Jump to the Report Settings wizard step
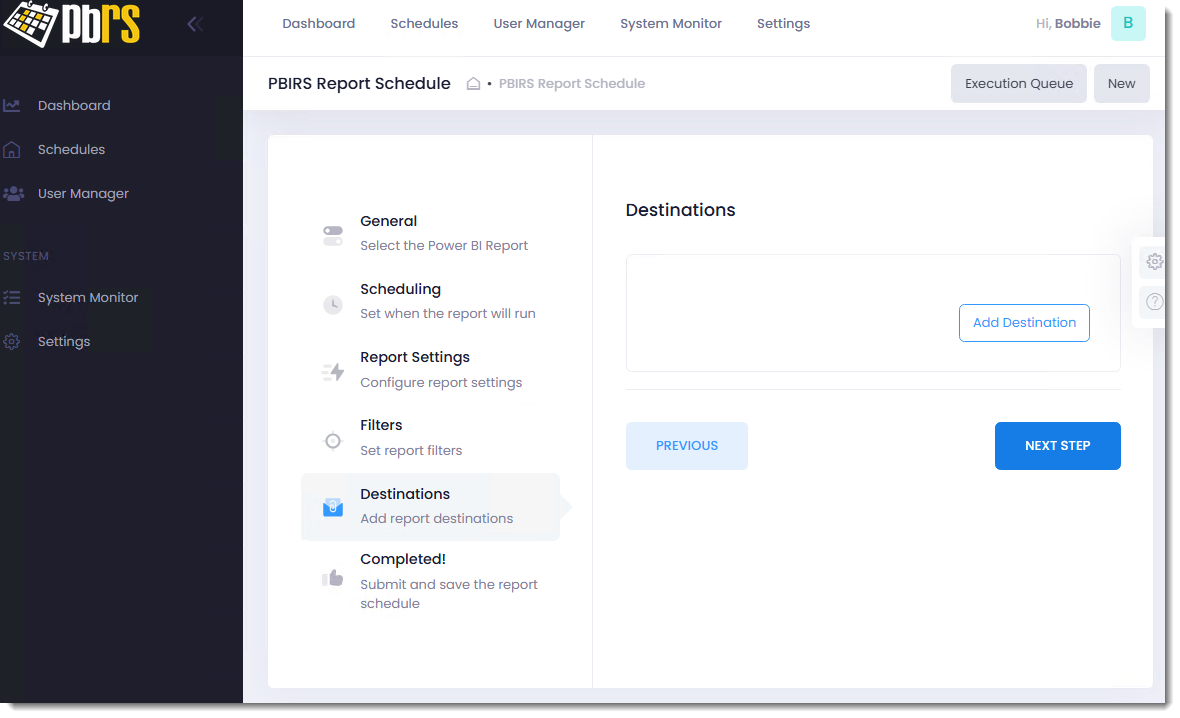 [415, 369]
